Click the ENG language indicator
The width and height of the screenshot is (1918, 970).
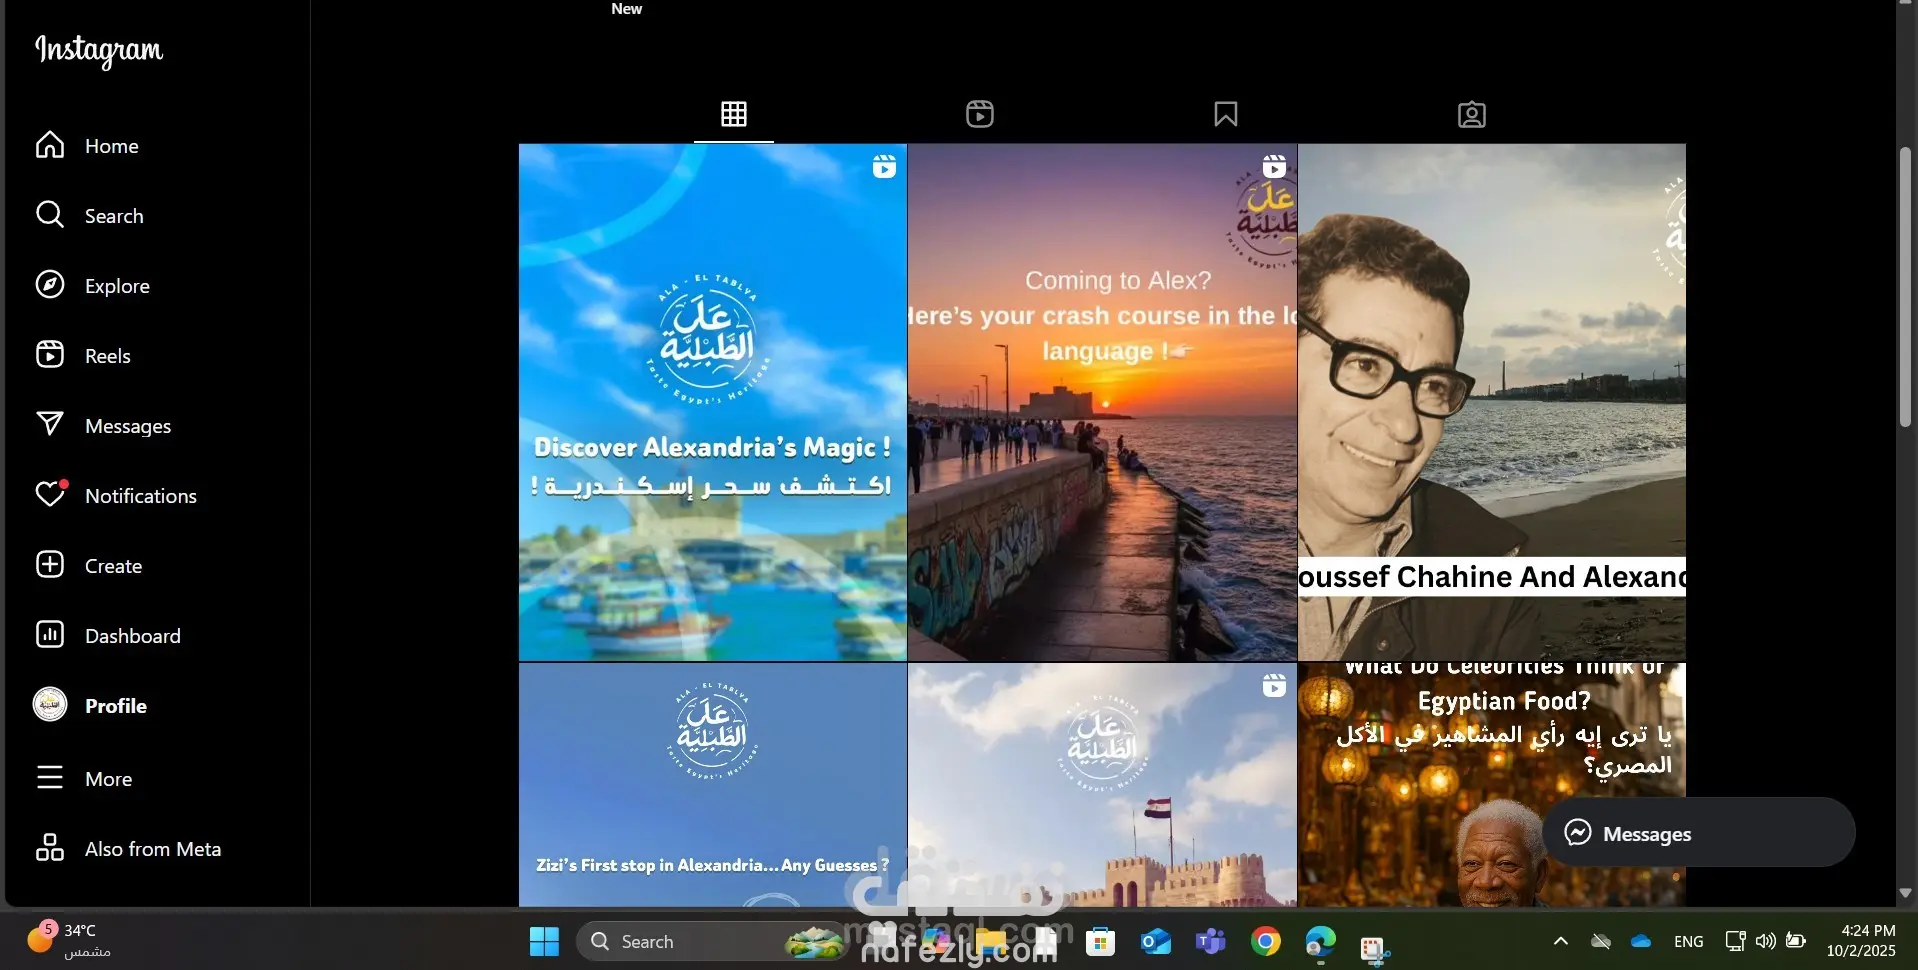(x=1689, y=941)
